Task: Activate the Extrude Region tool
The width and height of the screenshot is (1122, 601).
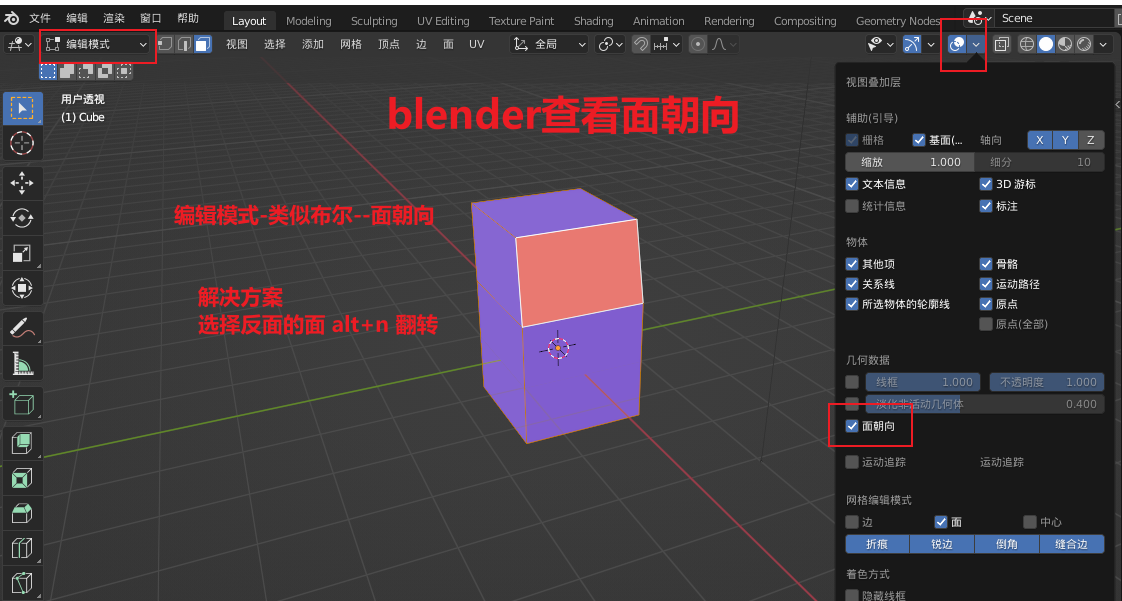Action: coord(22,444)
